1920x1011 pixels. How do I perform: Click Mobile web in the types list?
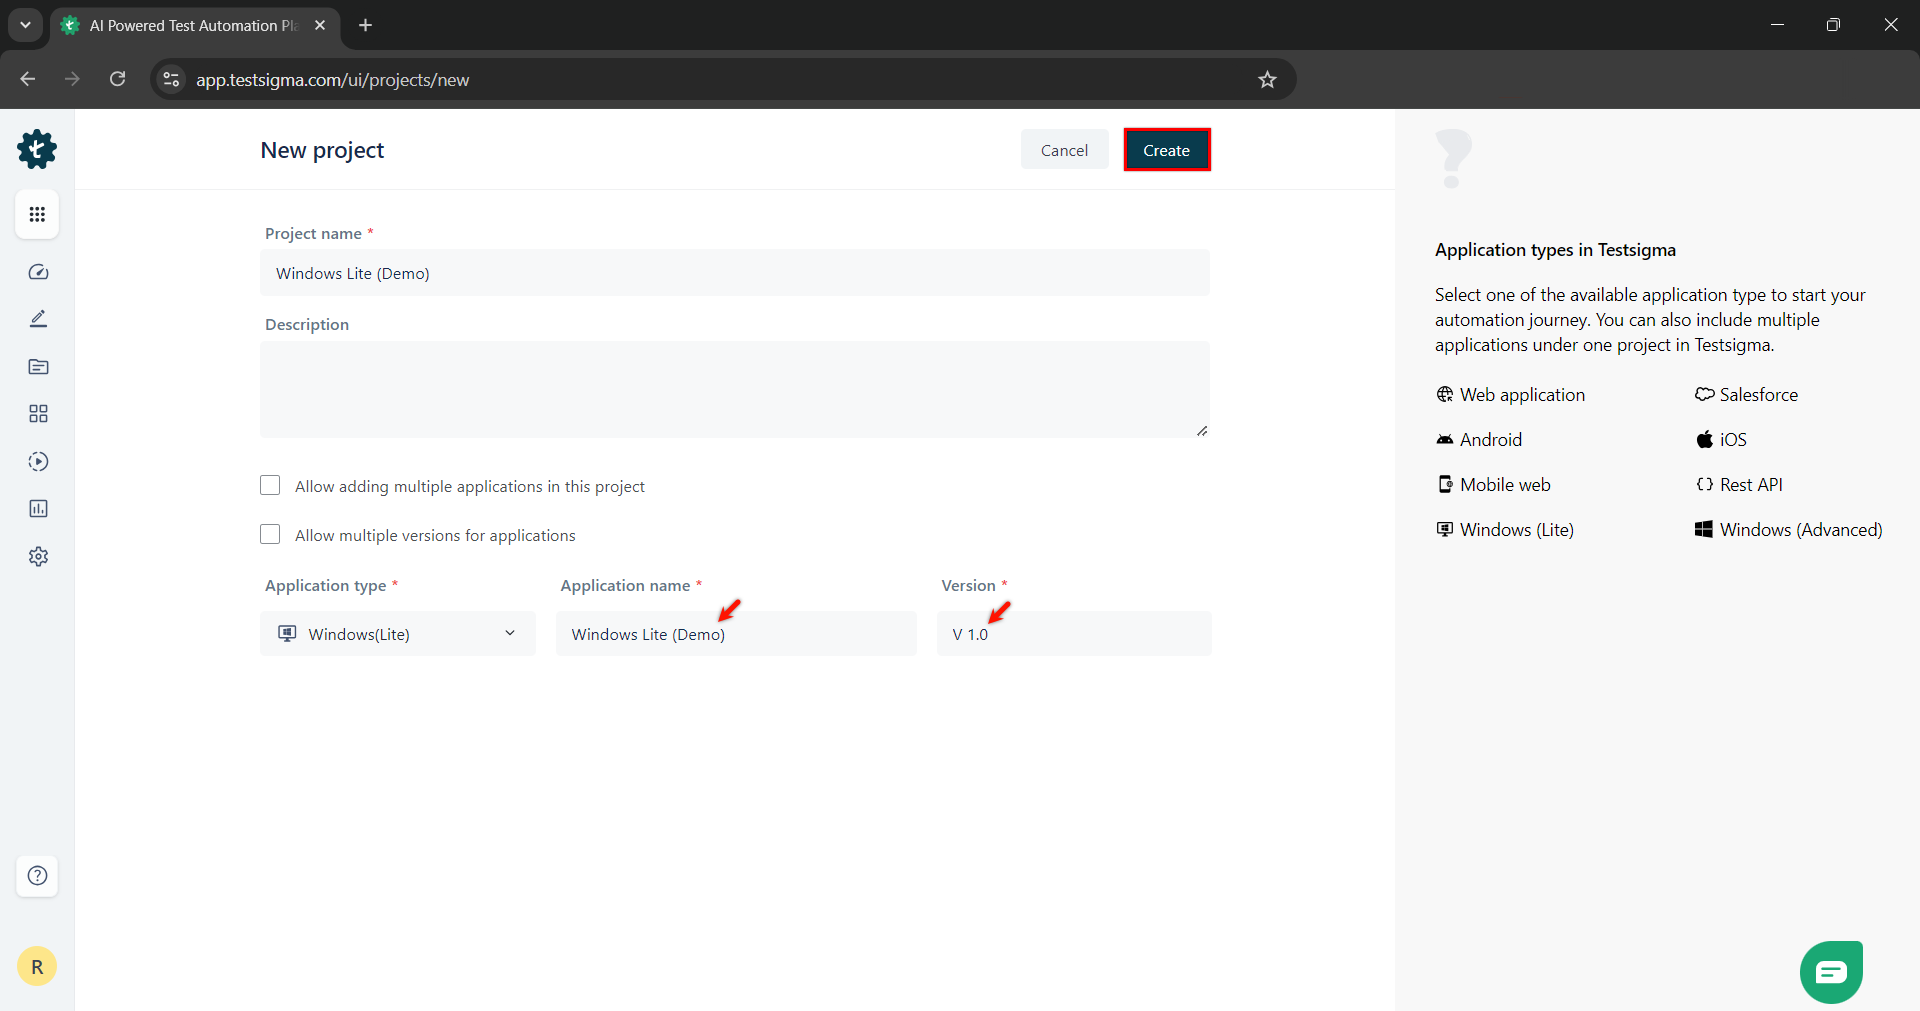(x=1493, y=485)
